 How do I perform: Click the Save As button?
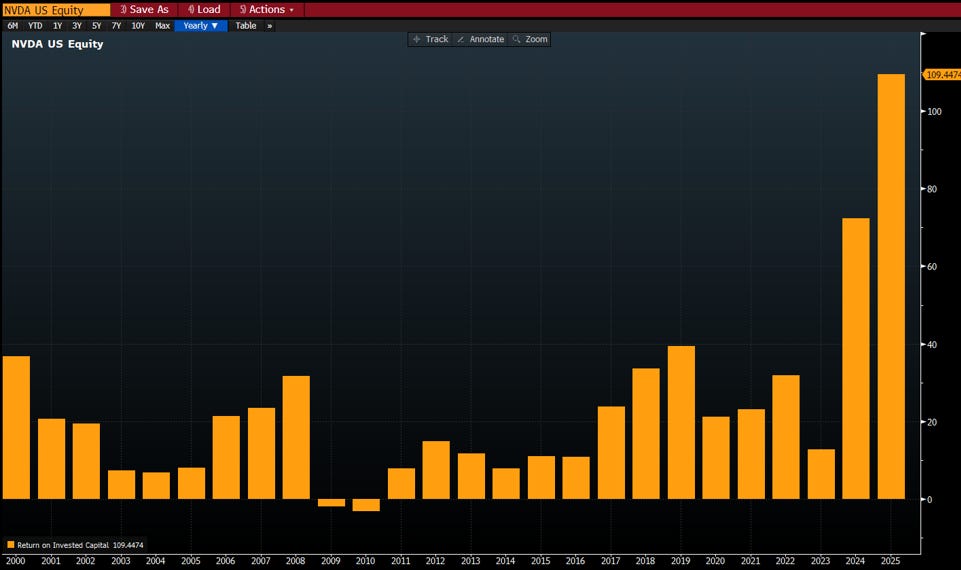click(x=145, y=9)
